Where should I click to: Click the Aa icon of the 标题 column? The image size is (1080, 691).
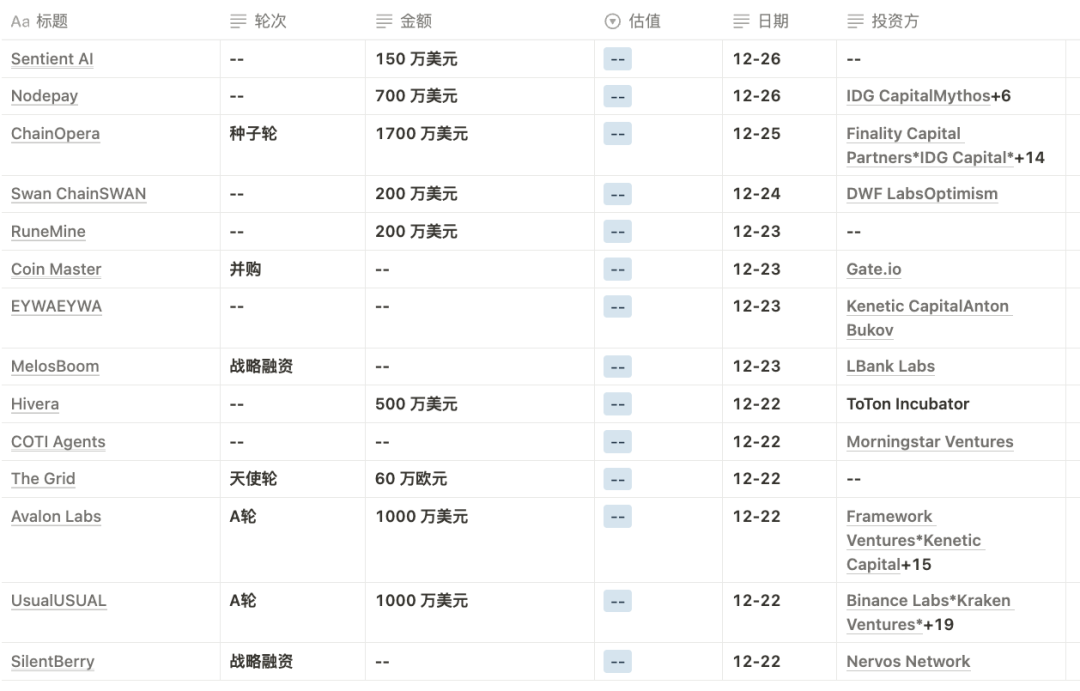point(20,21)
